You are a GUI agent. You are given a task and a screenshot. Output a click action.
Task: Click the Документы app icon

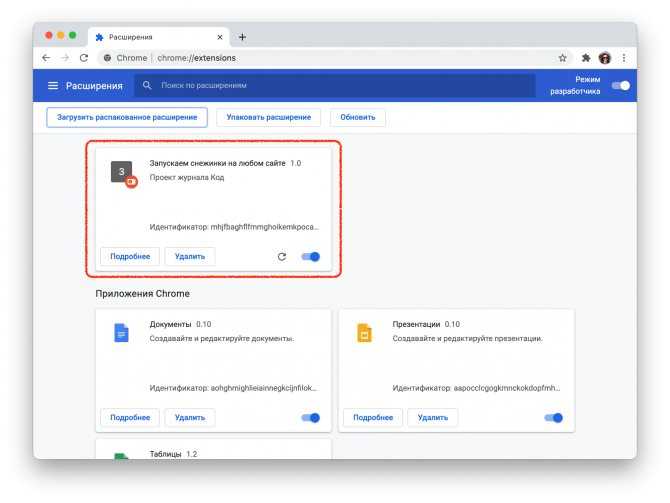121,333
